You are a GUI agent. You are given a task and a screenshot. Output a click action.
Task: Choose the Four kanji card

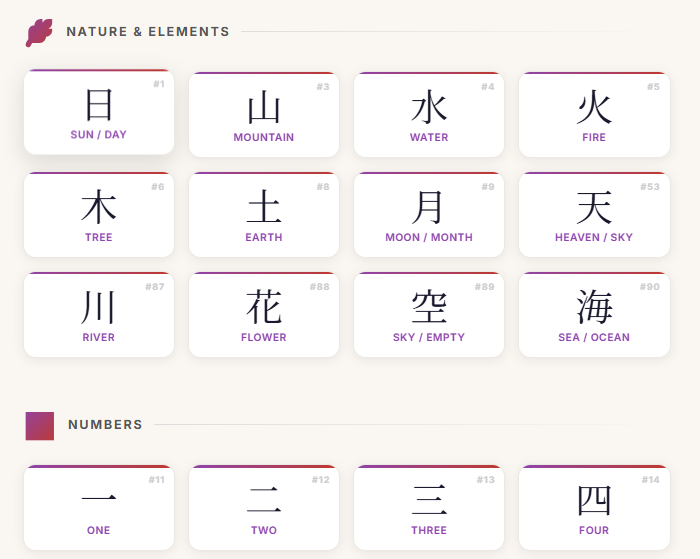594,507
